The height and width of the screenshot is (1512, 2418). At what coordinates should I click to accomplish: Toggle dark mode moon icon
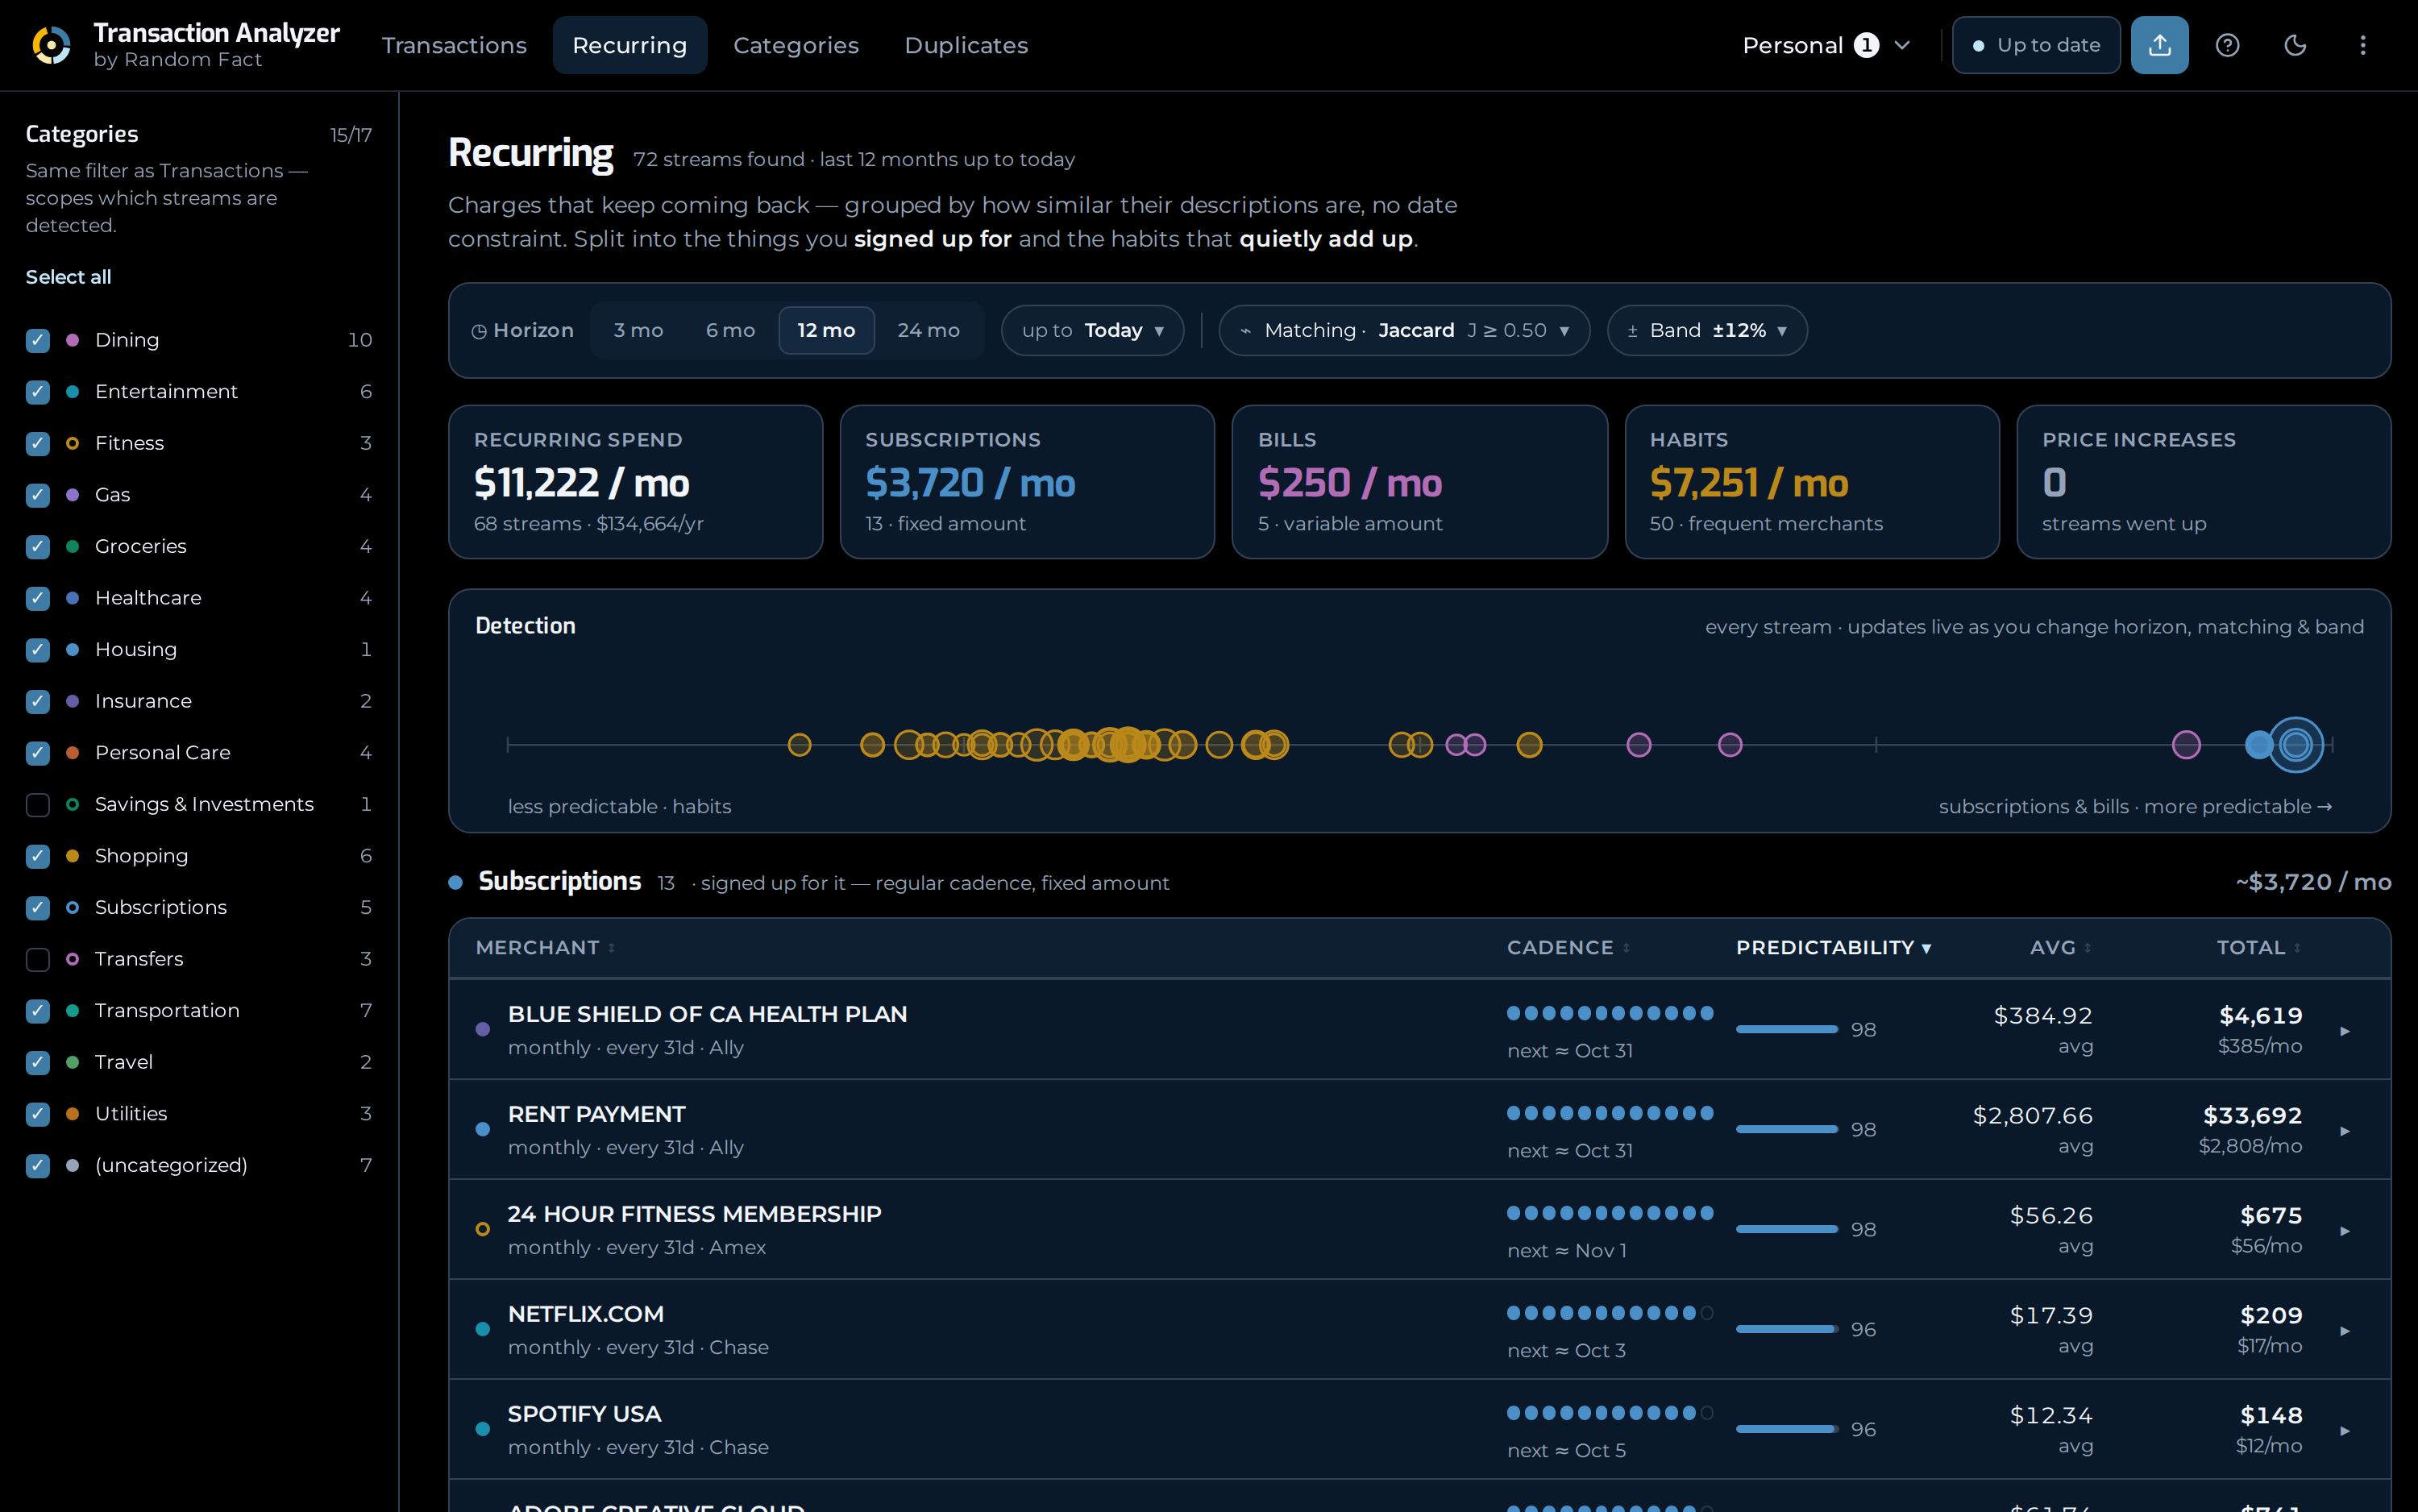coord(2295,45)
